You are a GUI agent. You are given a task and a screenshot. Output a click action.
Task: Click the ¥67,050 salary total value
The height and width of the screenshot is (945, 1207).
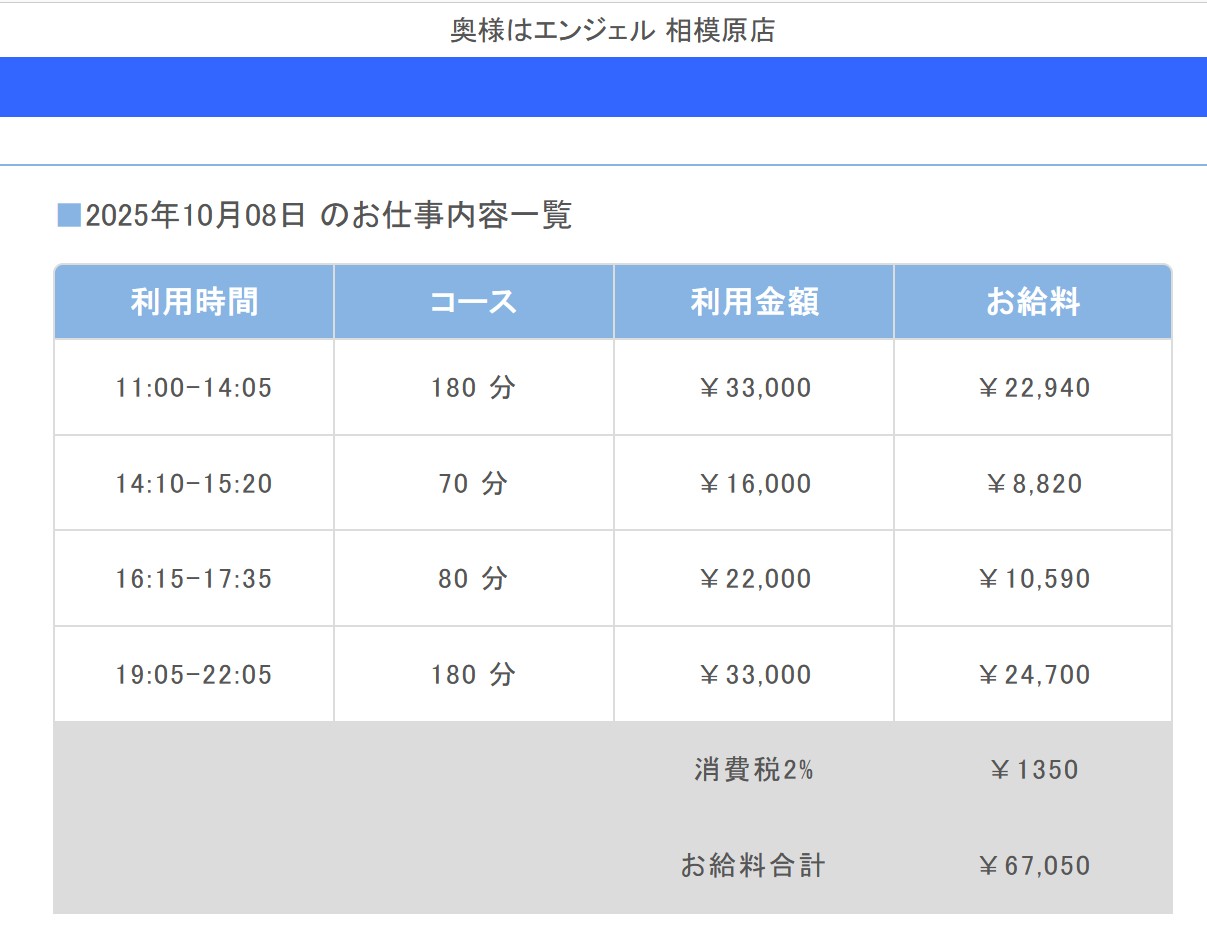pyautogui.click(x=1033, y=866)
